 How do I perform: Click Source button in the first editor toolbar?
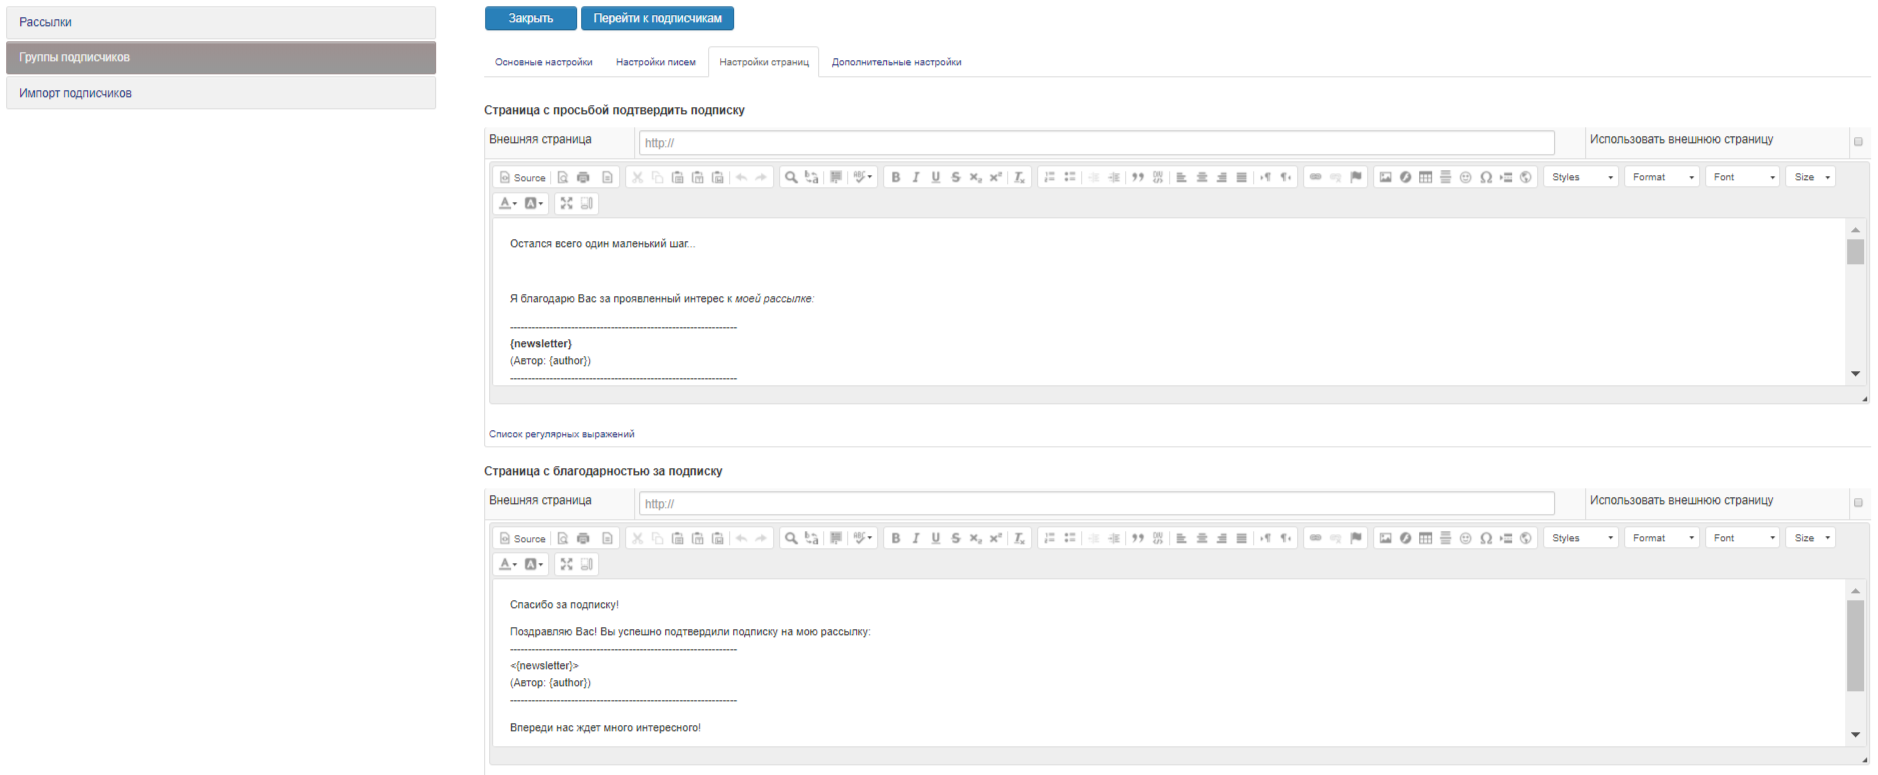[522, 177]
